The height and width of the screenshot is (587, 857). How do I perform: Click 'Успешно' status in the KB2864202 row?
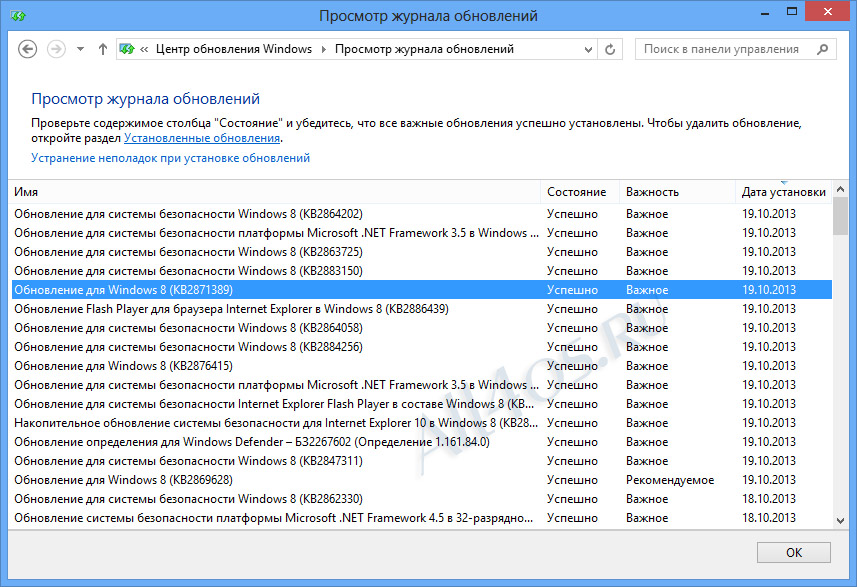[572, 214]
